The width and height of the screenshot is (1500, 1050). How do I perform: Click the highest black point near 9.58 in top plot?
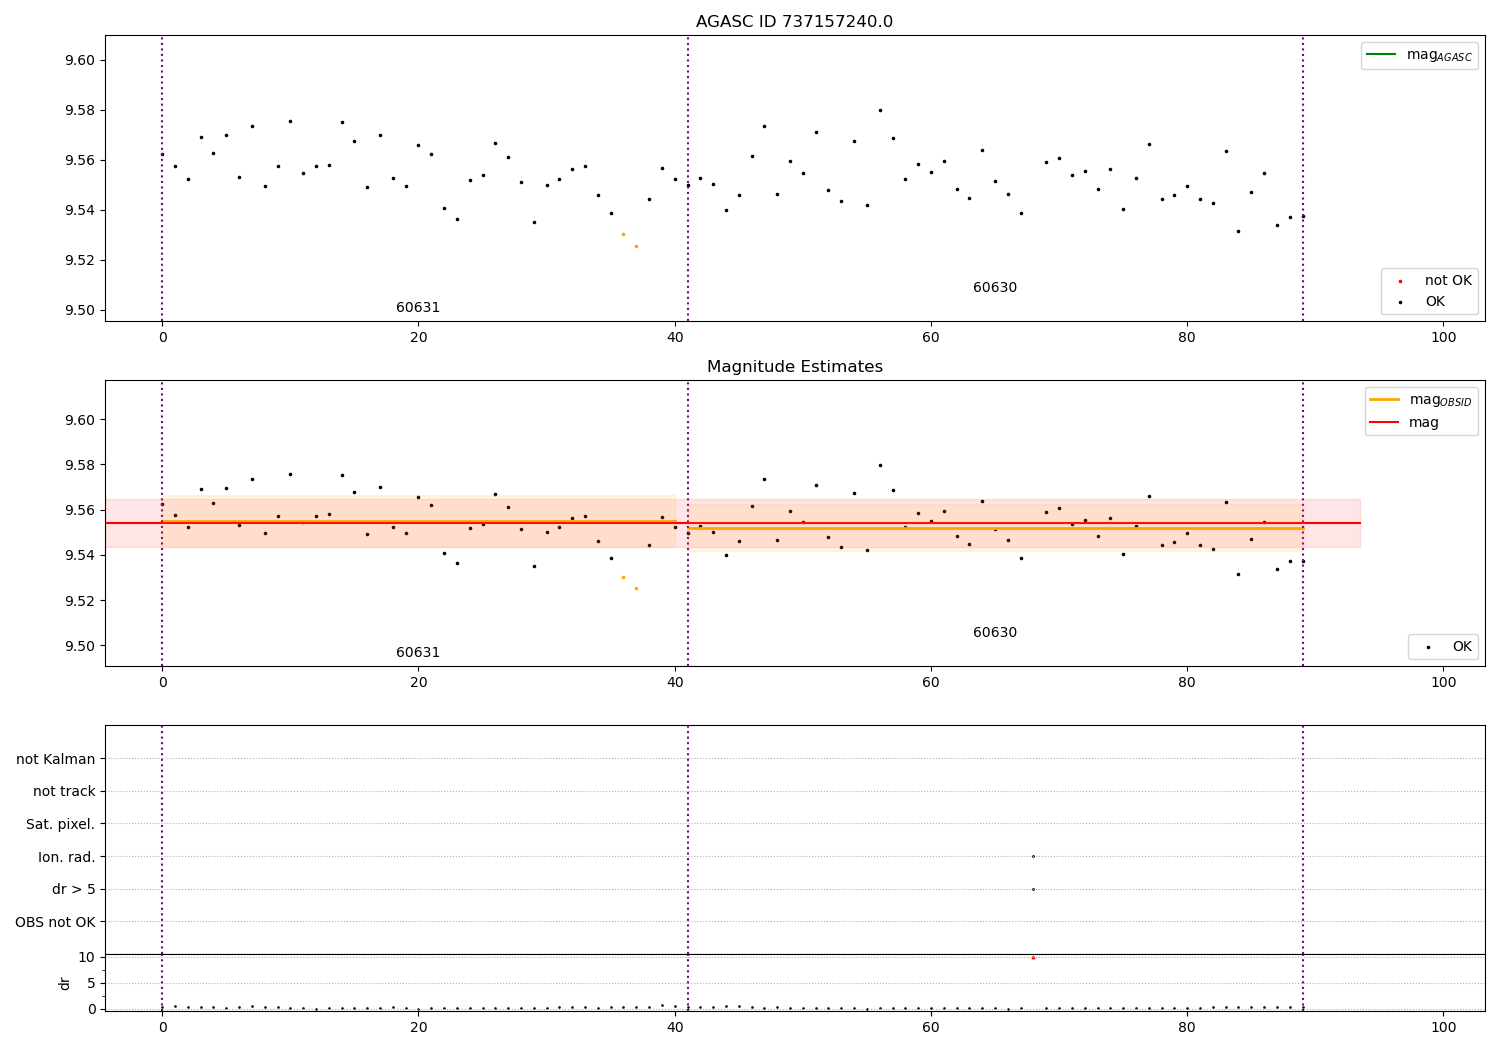click(880, 110)
